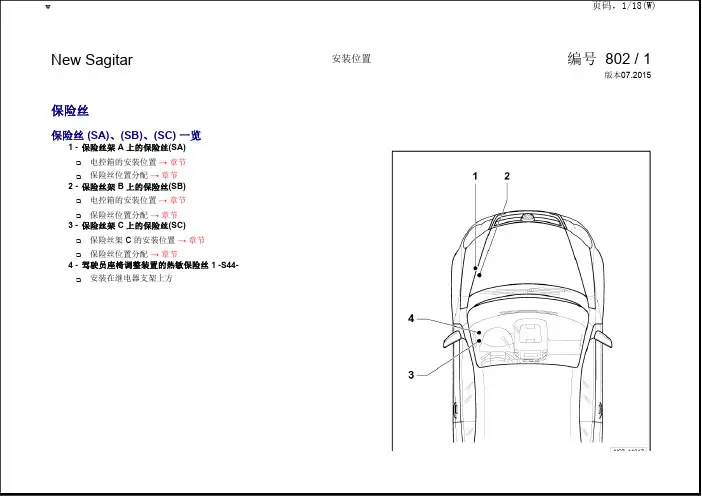Open 章节 link for SA 保险丝位置分配
702x496 pixels.
coord(169,175)
